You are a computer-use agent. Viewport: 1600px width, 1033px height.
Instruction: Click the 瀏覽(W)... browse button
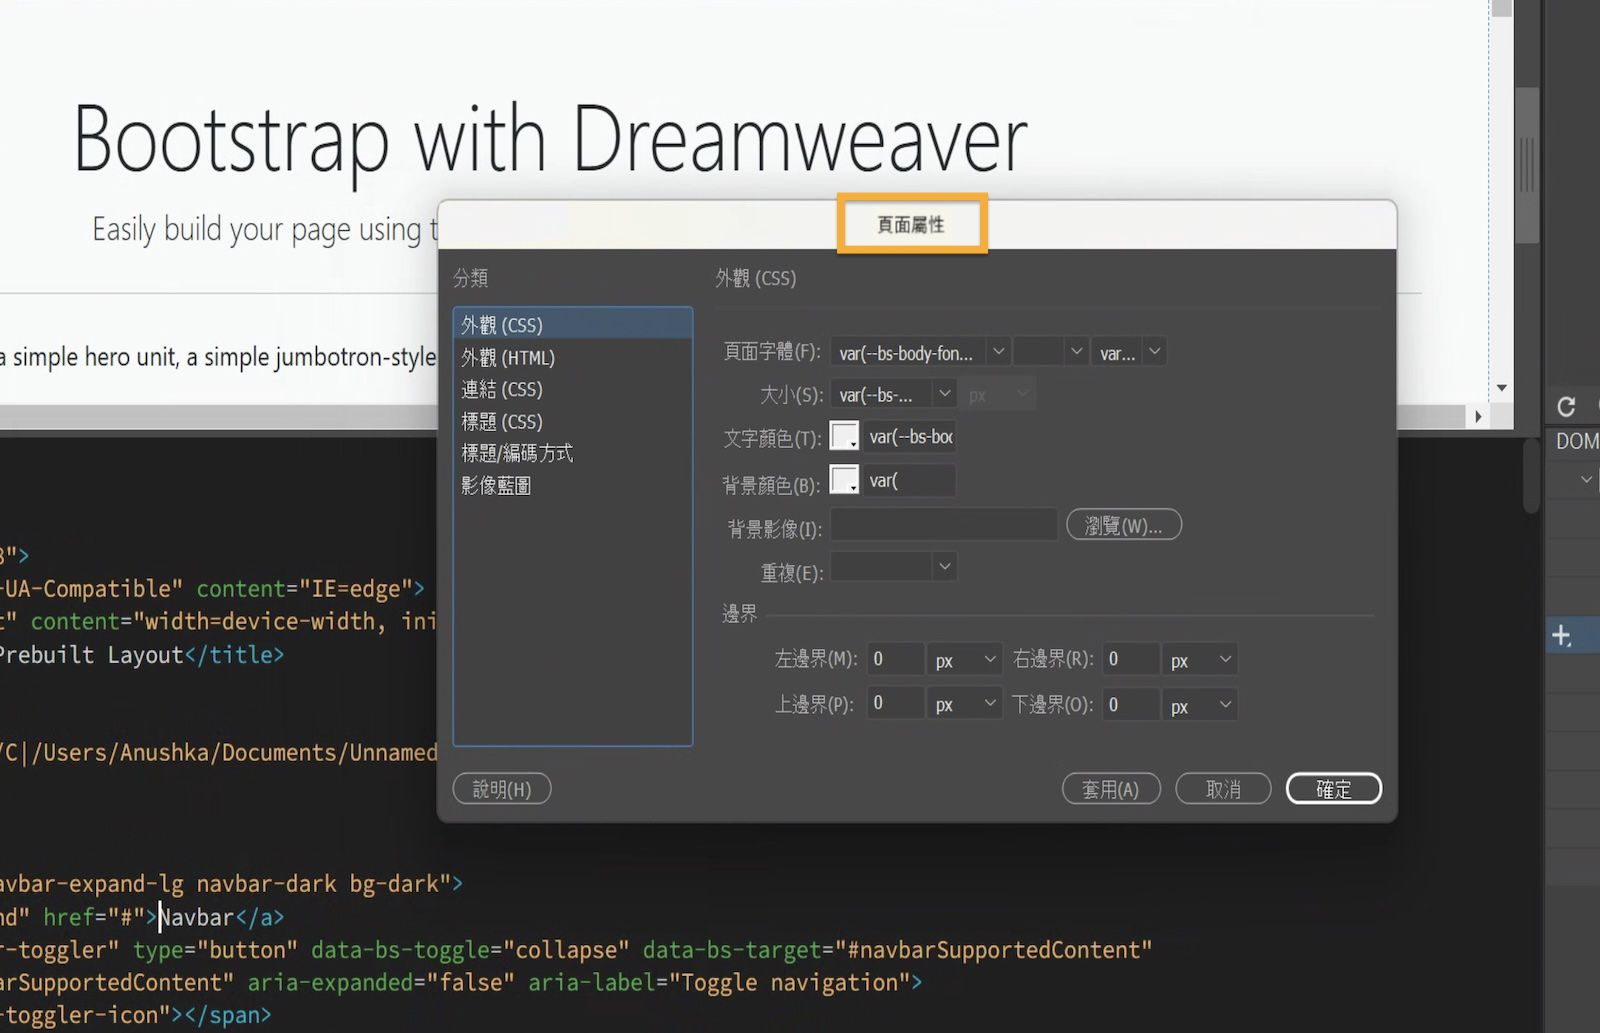click(1124, 525)
